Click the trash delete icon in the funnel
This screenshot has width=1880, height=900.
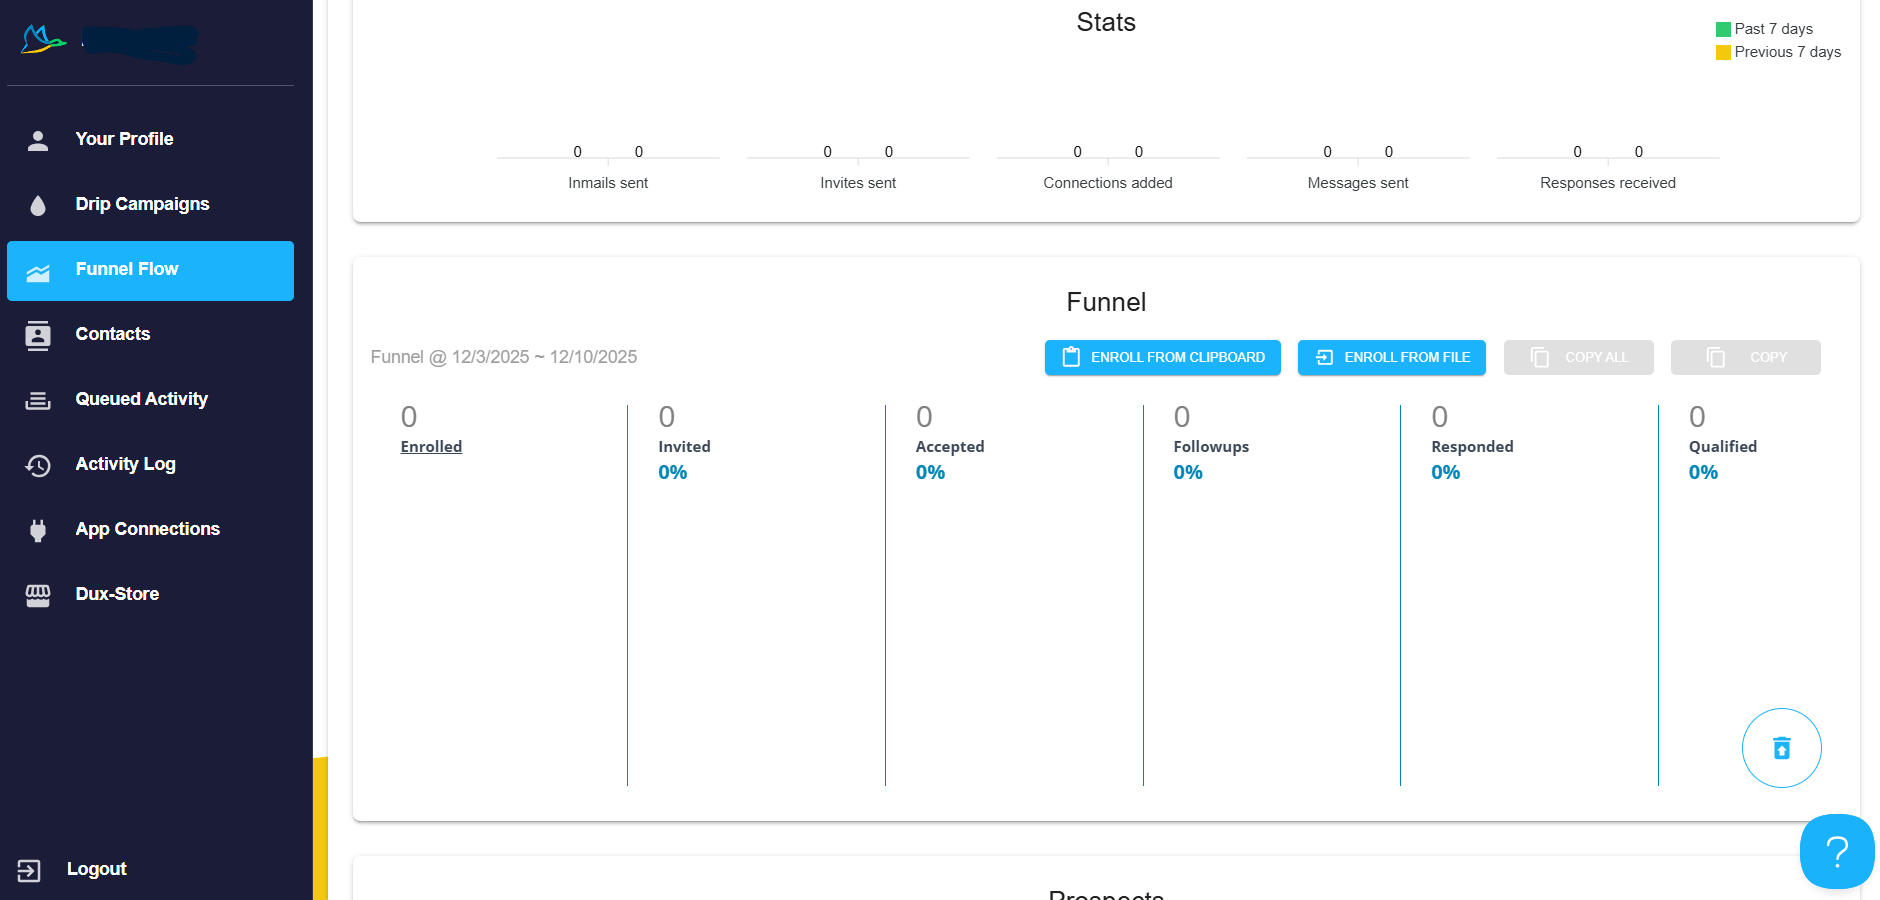point(1782,747)
